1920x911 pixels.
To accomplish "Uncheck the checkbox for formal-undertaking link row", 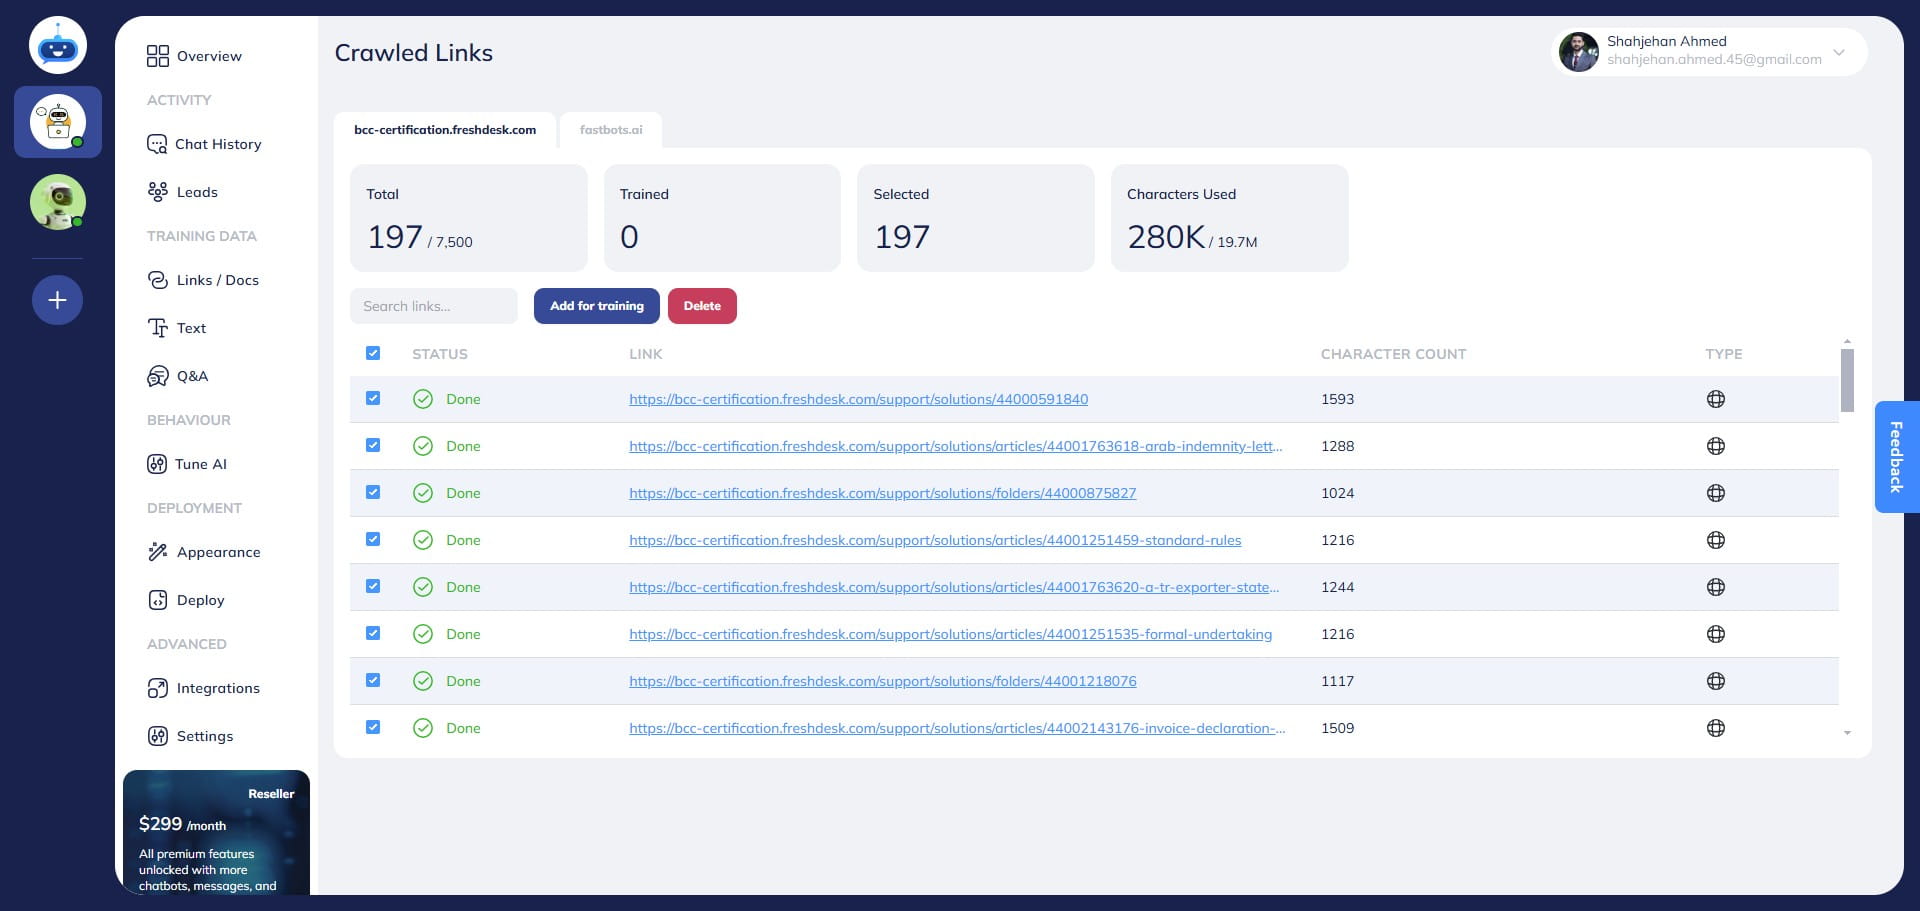I will 373,633.
